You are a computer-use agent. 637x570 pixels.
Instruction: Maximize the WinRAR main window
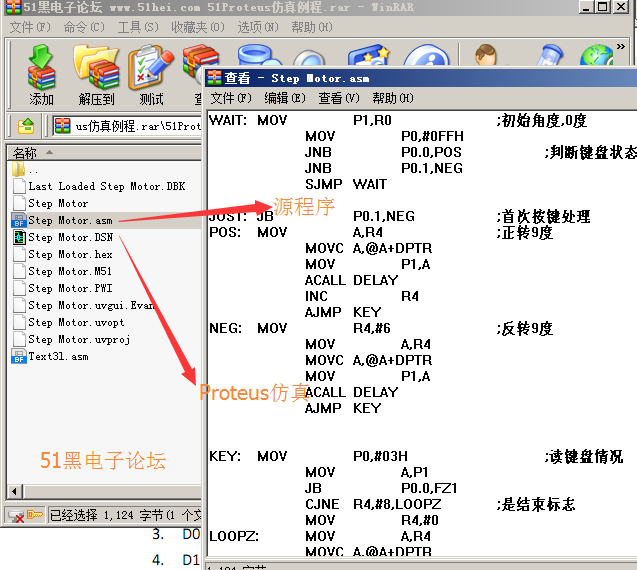point(603,7)
